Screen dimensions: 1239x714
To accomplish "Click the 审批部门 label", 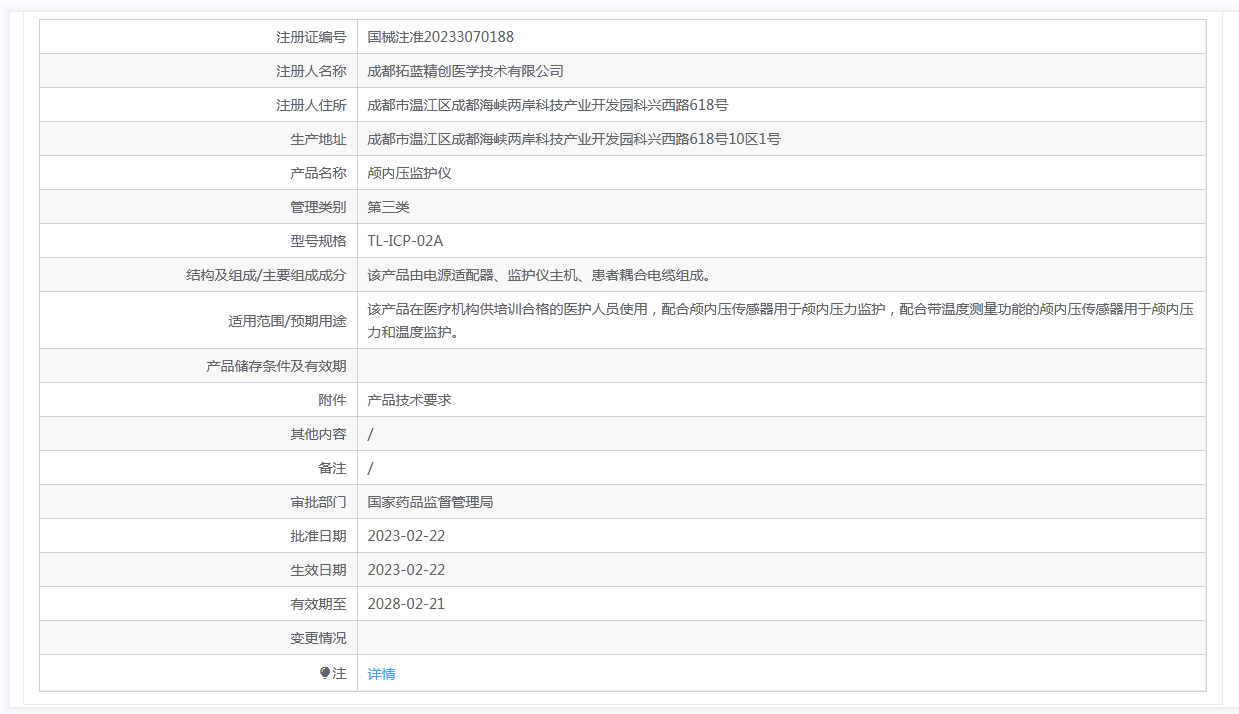I will (318, 502).
